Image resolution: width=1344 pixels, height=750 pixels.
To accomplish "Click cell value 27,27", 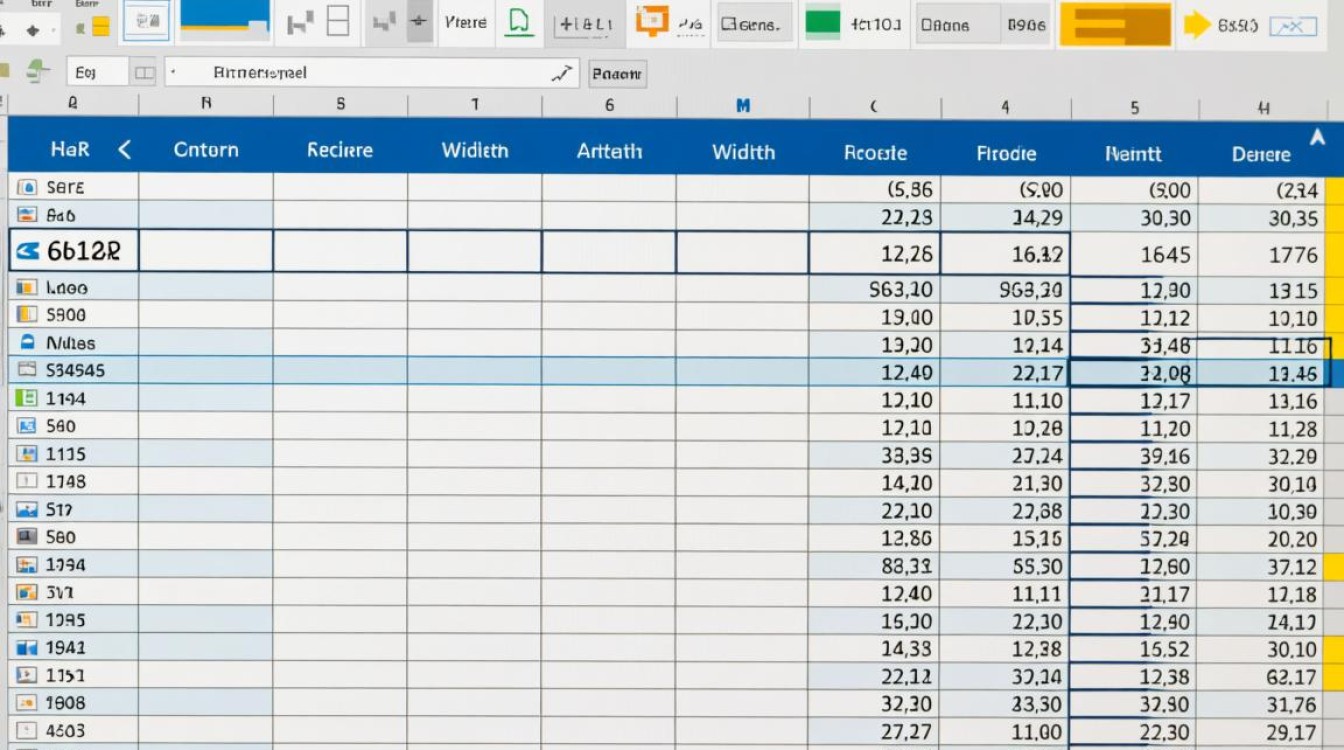I will [907, 731].
